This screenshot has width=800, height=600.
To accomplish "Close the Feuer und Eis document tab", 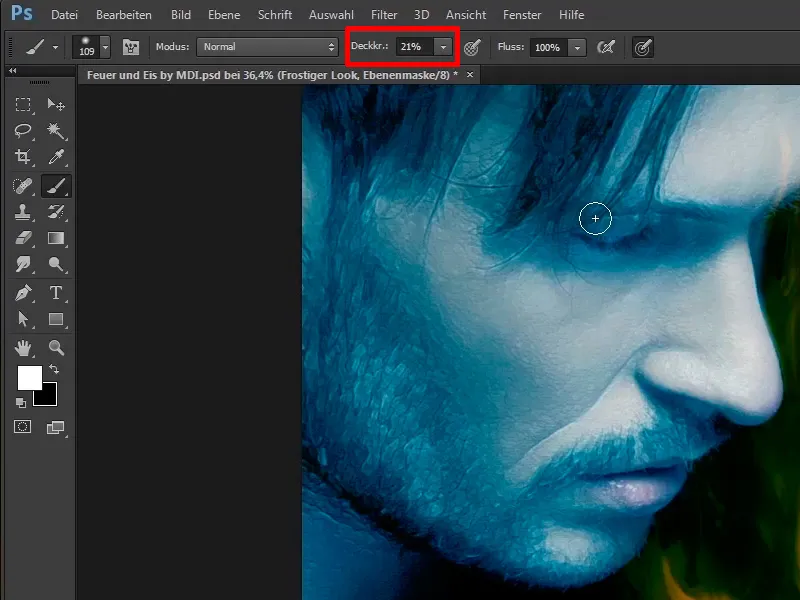I will tap(470, 74).
